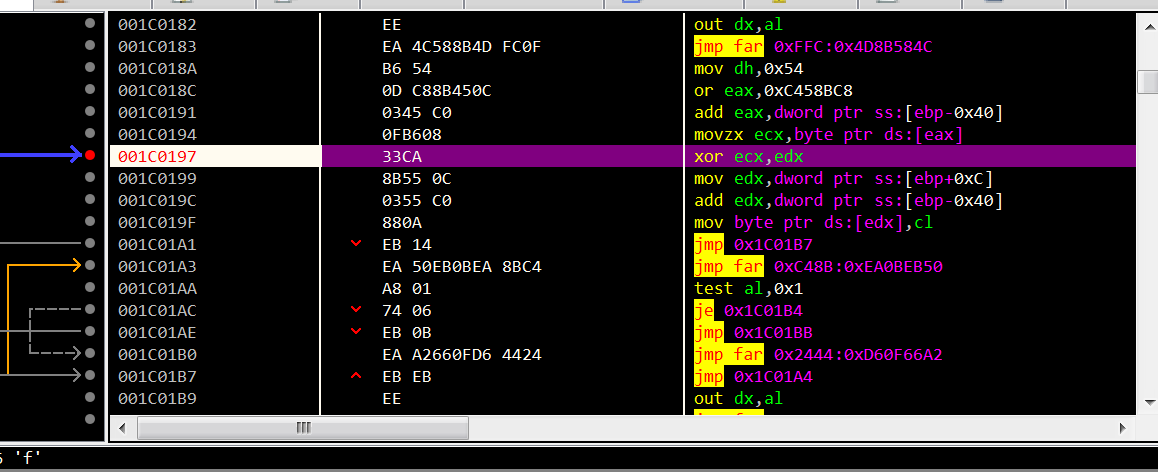
Task: Select address 001C01B9
Action: point(157,399)
